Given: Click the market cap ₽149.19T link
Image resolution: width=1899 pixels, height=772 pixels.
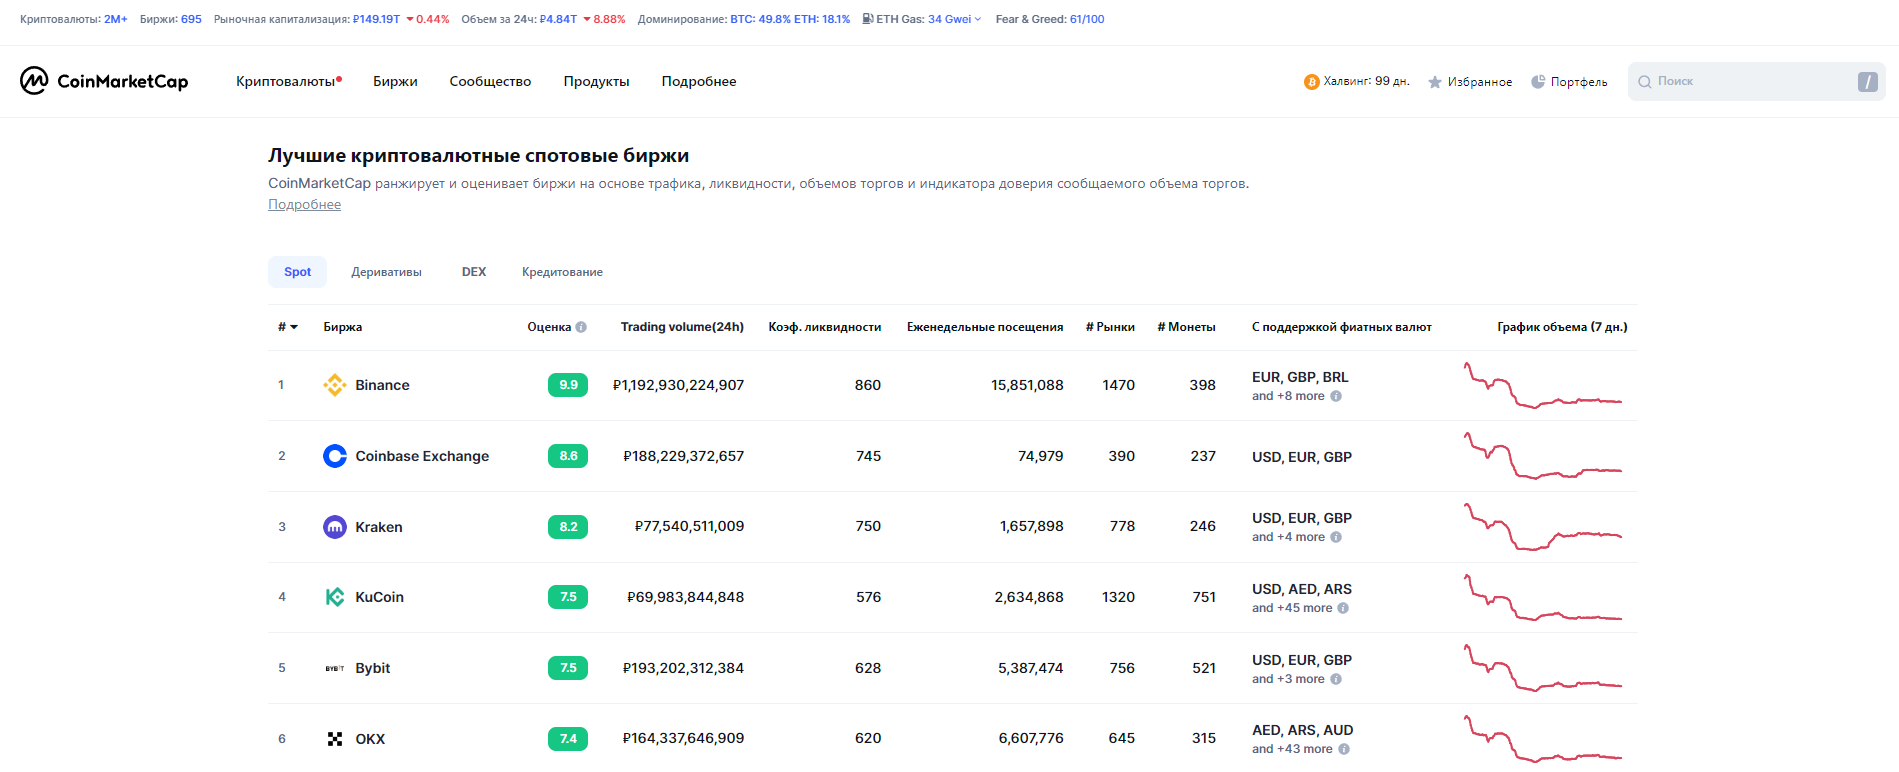Looking at the screenshot, I should click(376, 19).
